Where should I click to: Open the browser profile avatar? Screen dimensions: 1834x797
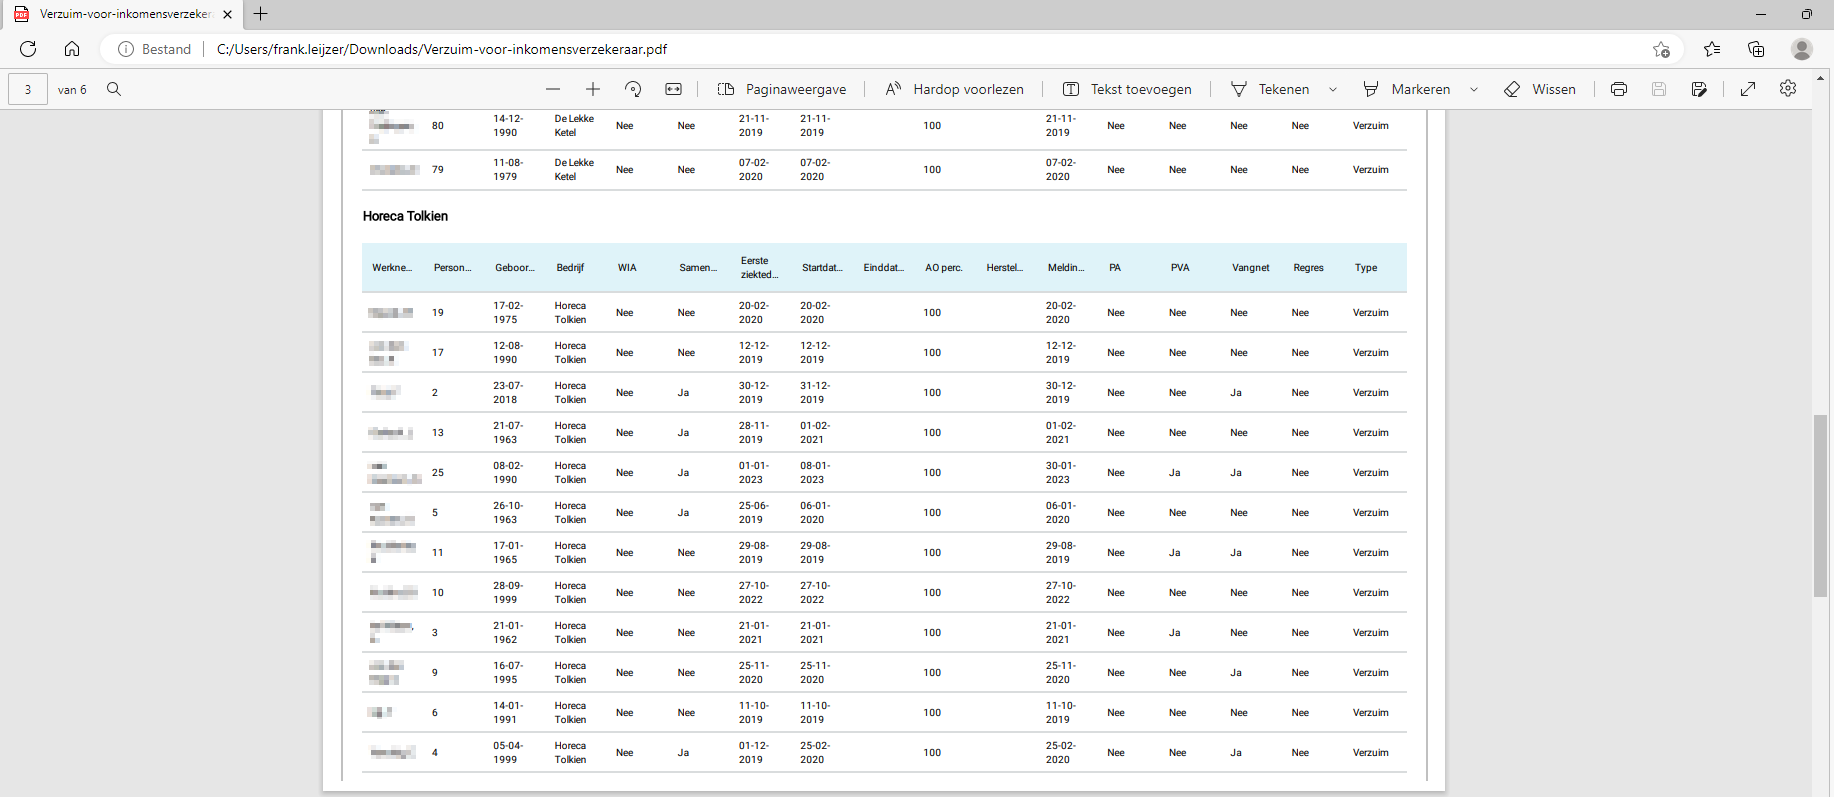coord(1802,49)
